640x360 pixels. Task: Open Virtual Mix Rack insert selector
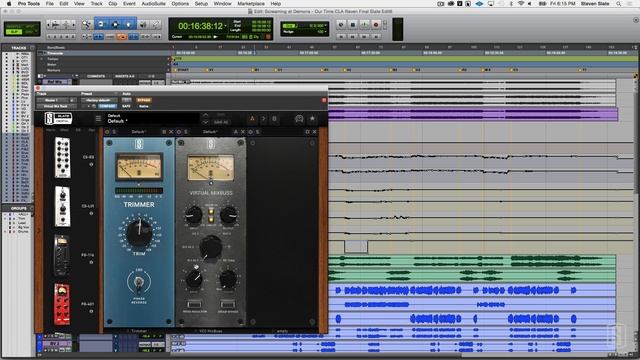click(56, 106)
